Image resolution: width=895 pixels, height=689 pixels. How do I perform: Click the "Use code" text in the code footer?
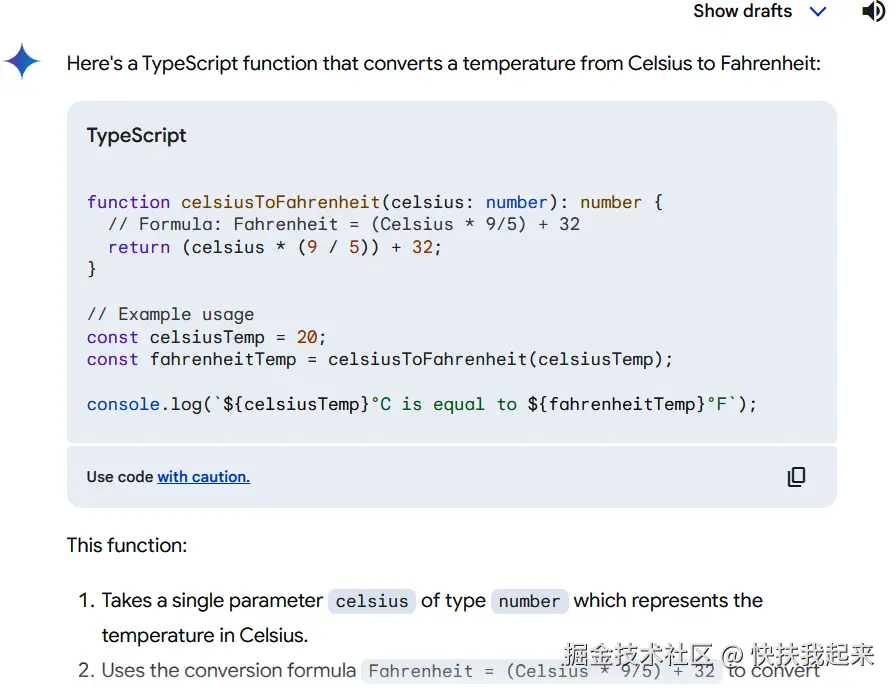click(119, 477)
